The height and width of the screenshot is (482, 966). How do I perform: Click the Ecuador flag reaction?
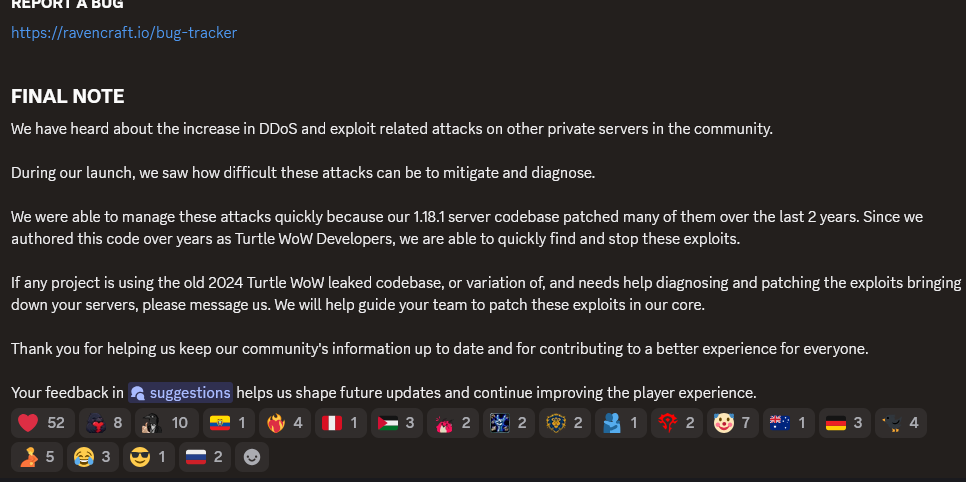click(229, 423)
